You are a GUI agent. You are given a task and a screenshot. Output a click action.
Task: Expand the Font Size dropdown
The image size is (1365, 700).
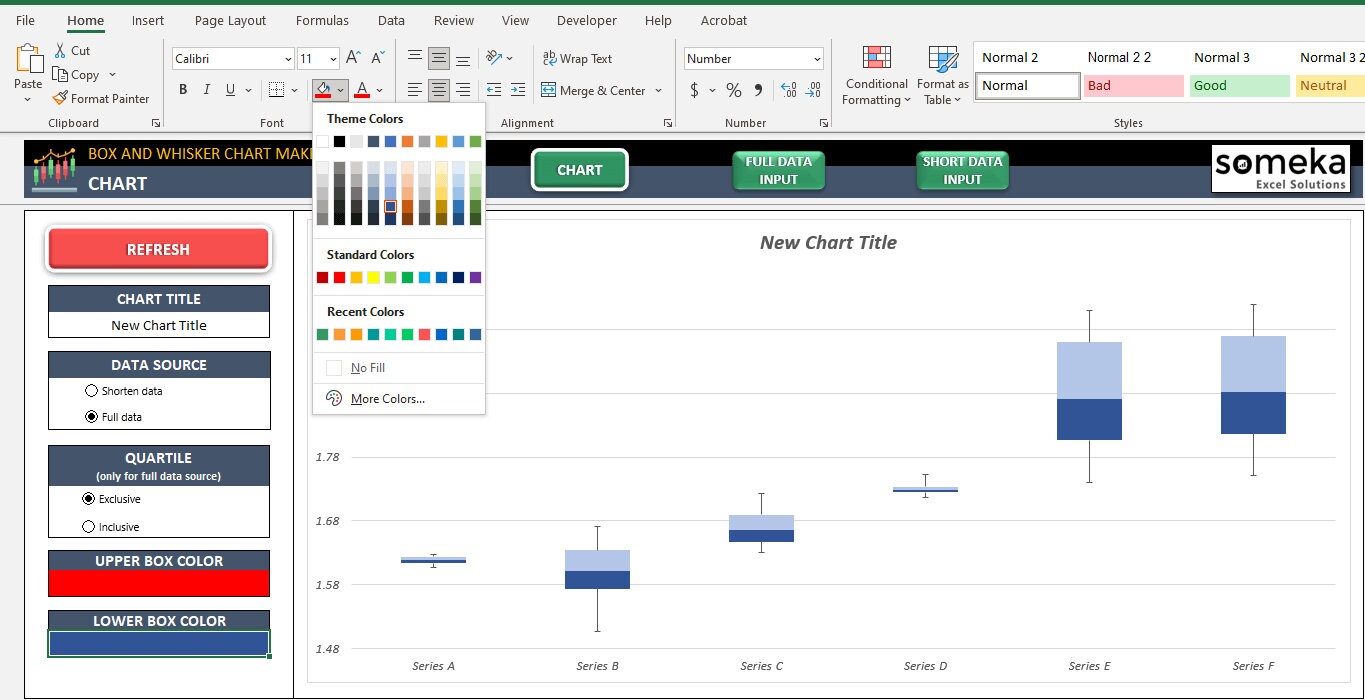pyautogui.click(x=331, y=58)
